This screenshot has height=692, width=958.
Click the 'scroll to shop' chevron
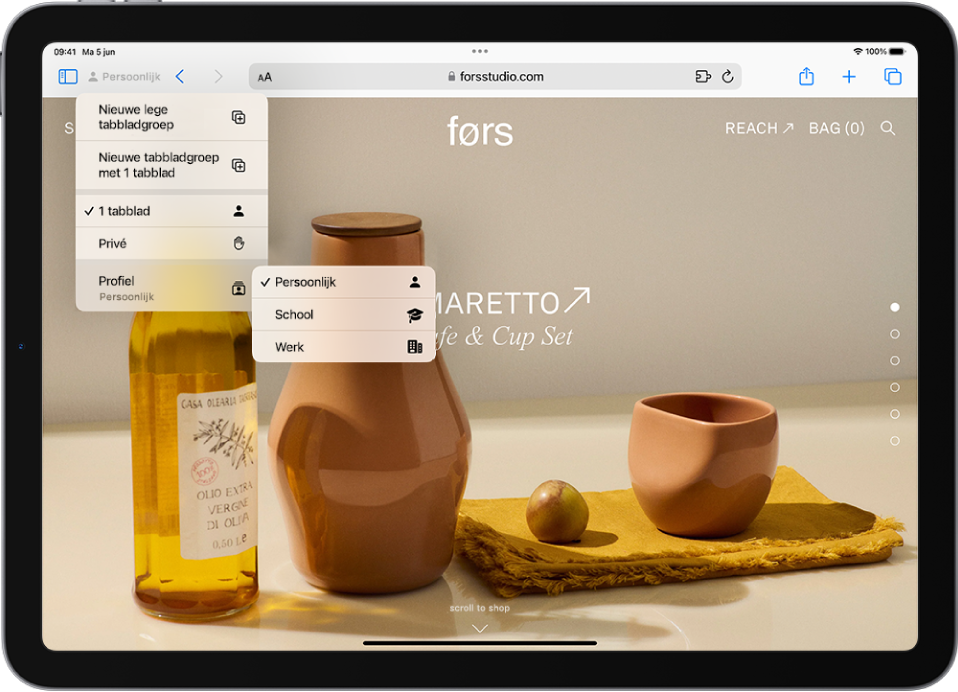479,627
